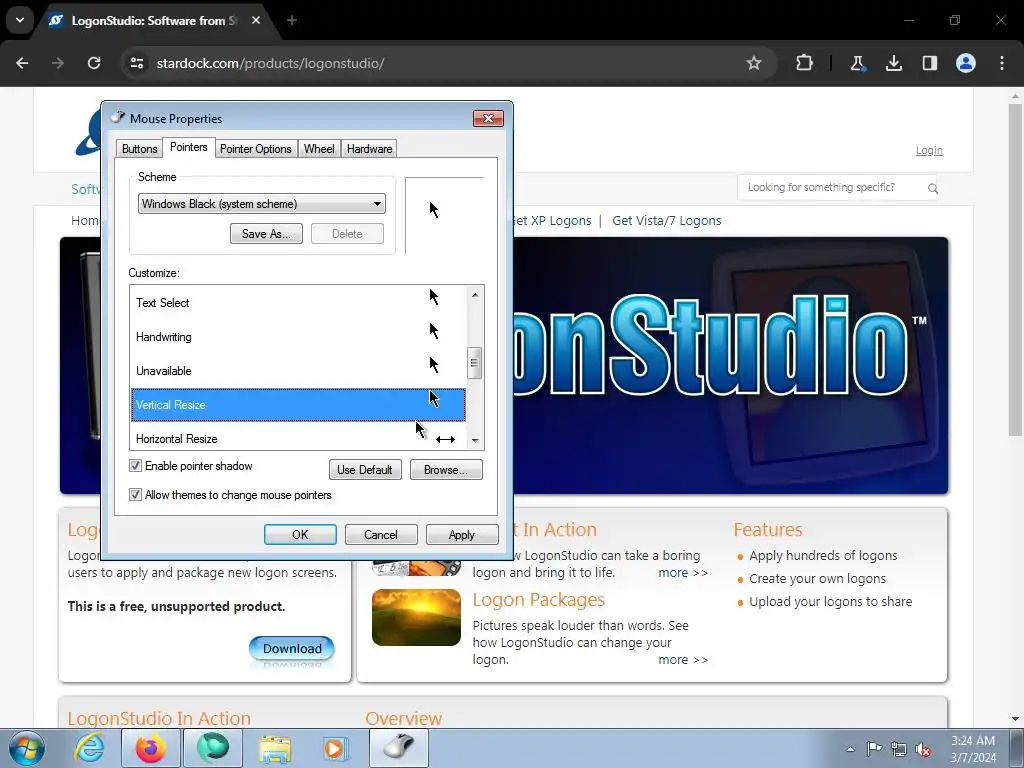Click the browser back arrow
This screenshot has width=1024, height=768.
tap(22, 63)
